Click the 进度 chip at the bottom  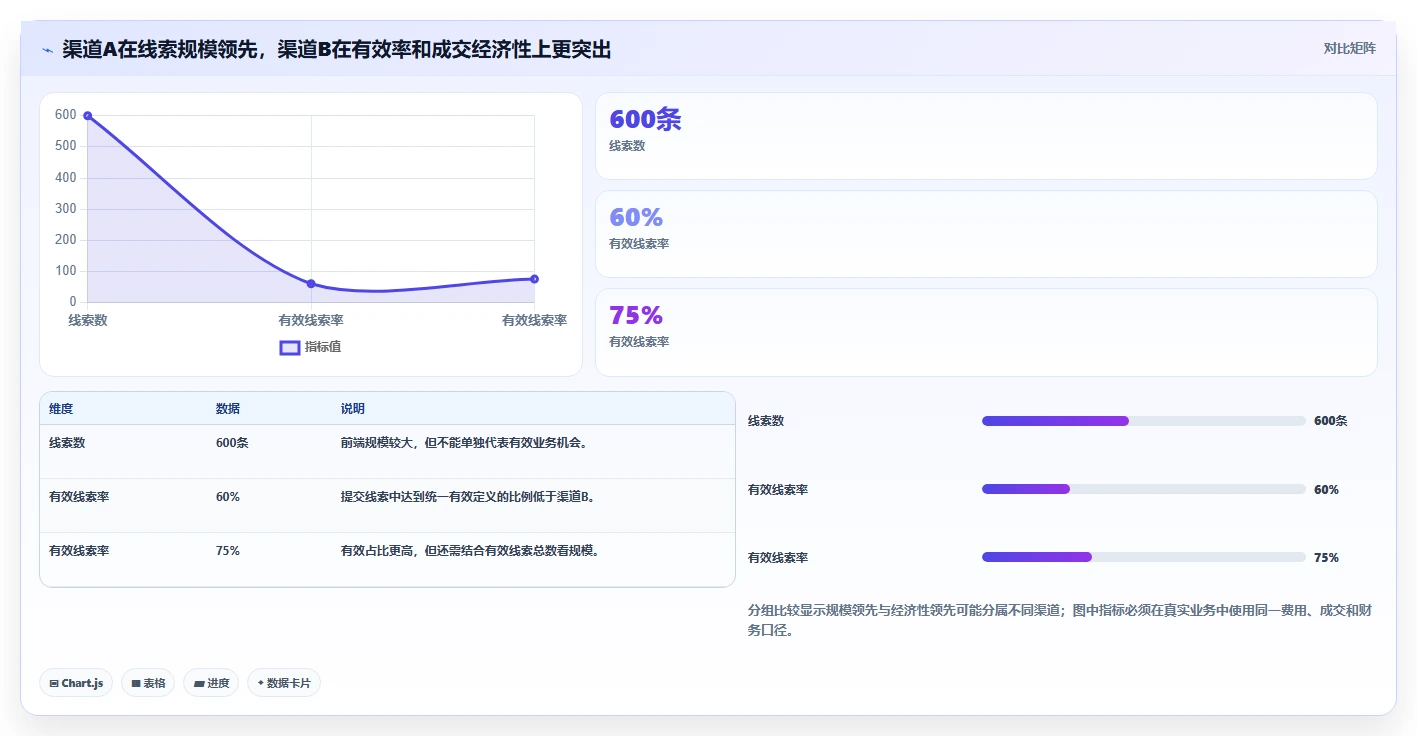pyautogui.click(x=211, y=683)
